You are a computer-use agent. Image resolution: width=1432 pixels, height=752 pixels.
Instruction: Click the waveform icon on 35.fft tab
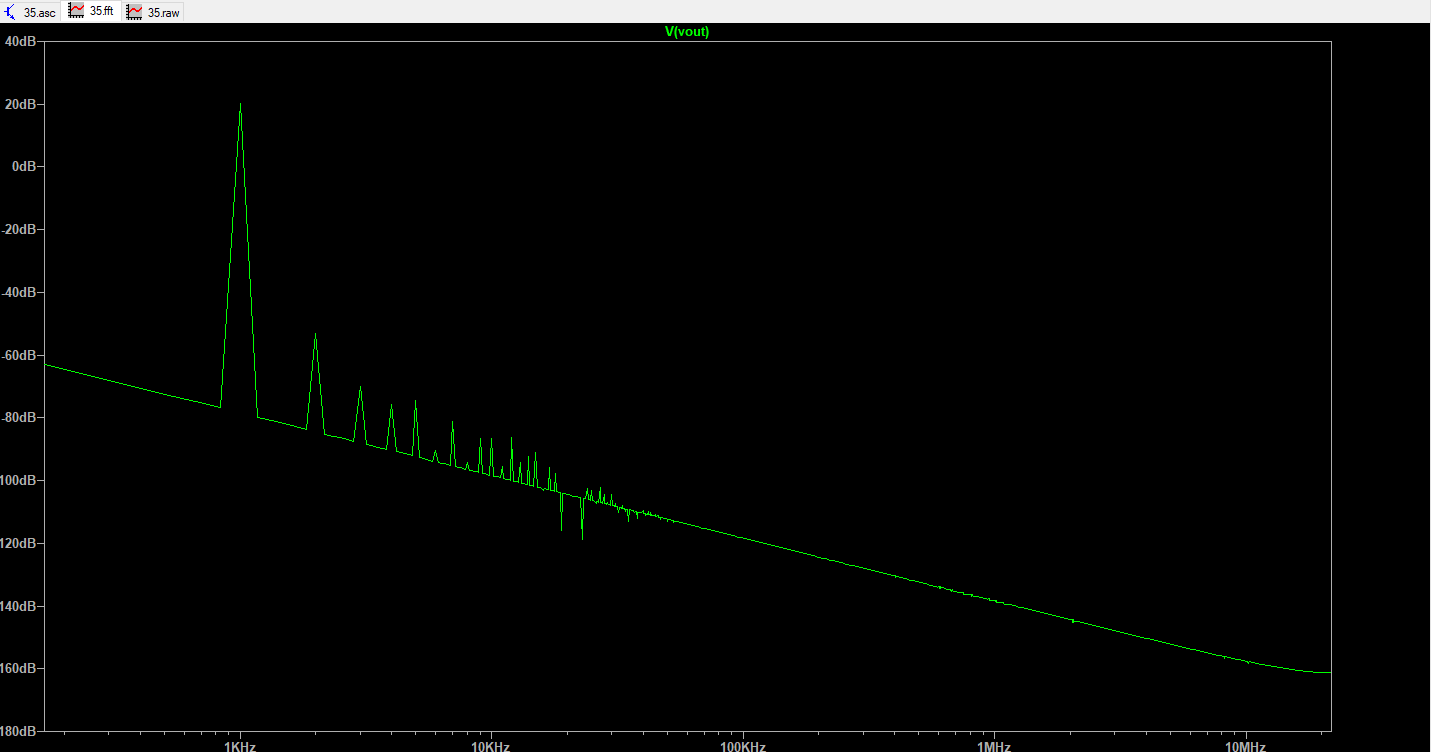76,11
